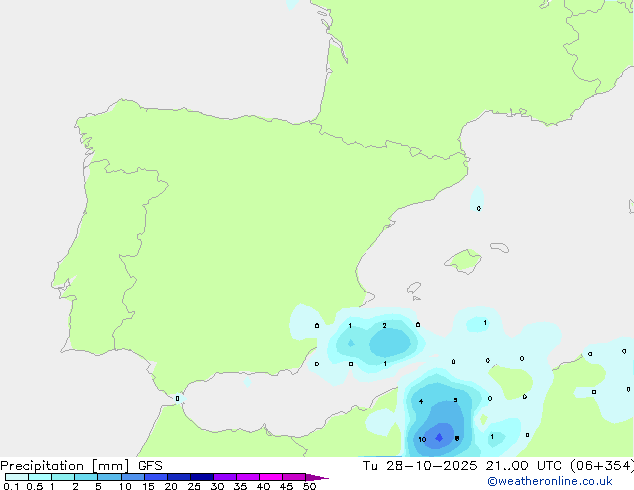634x490 pixels.
Task: Click the legend label '15'
Action: [148, 486]
